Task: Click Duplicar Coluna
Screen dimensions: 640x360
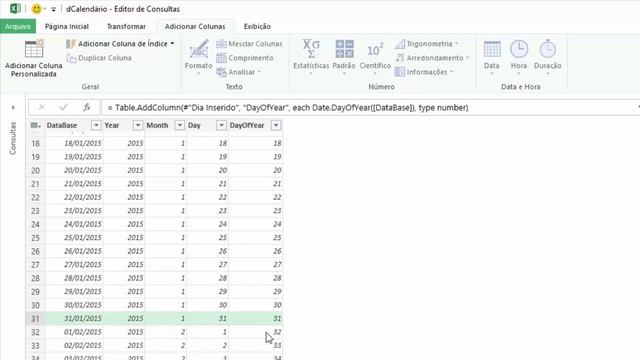Action: pyautogui.click(x=99, y=58)
